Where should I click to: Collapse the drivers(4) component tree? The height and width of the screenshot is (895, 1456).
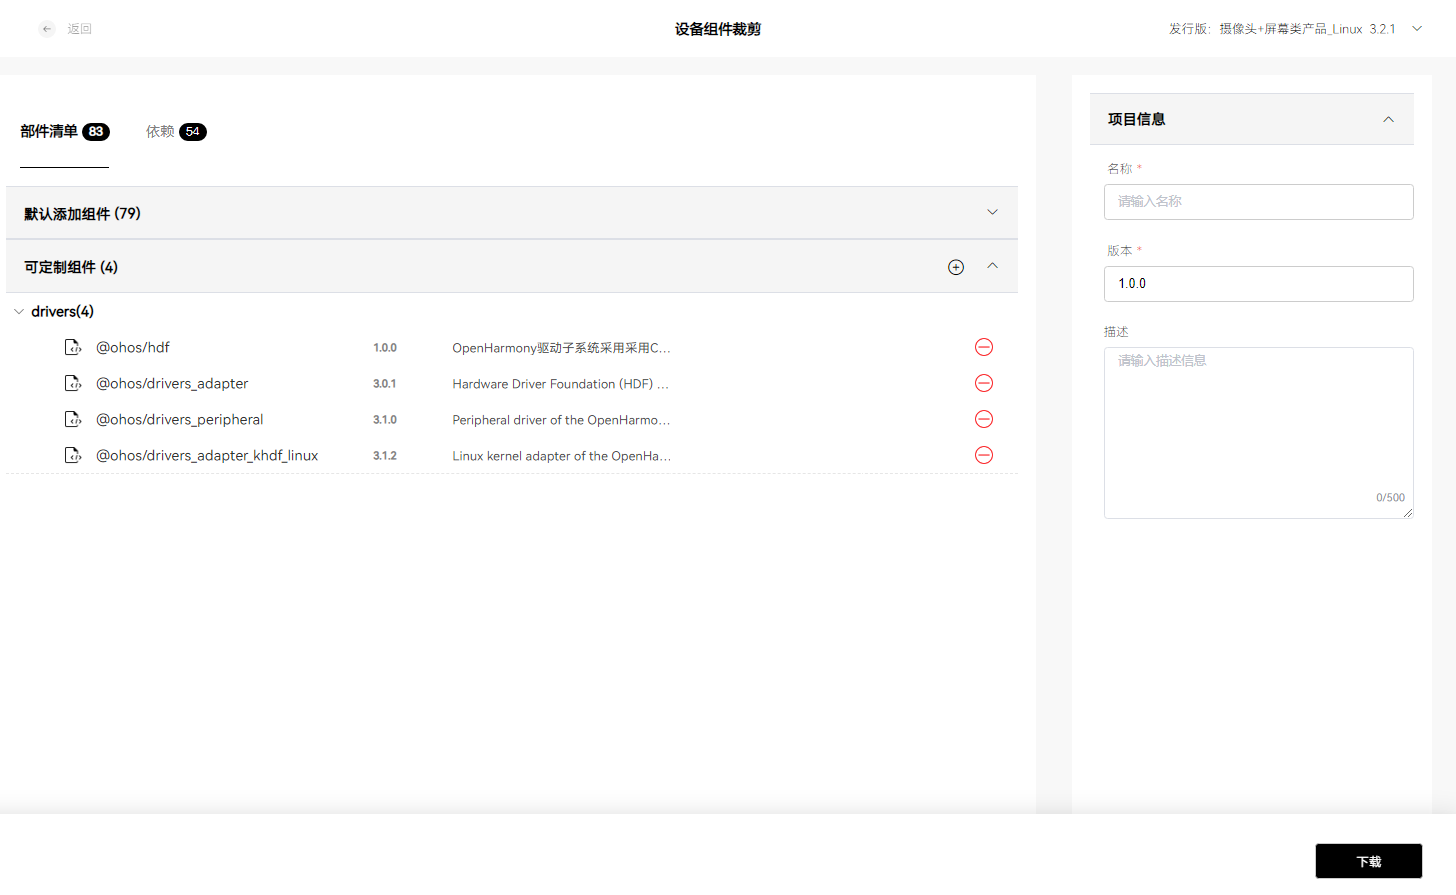[x=18, y=311]
